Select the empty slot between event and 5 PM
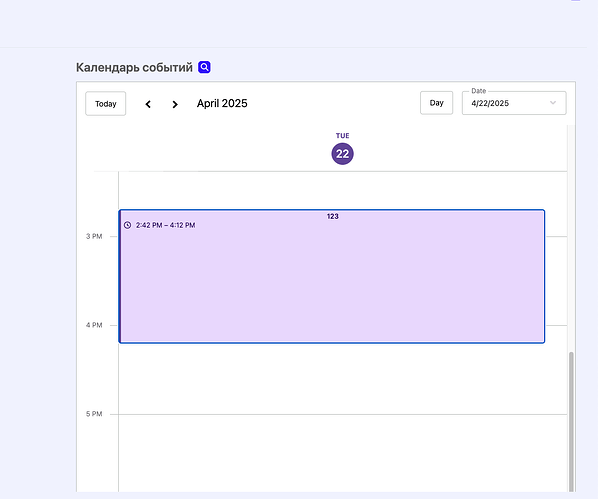The width and height of the screenshot is (598, 499). (x=342, y=378)
